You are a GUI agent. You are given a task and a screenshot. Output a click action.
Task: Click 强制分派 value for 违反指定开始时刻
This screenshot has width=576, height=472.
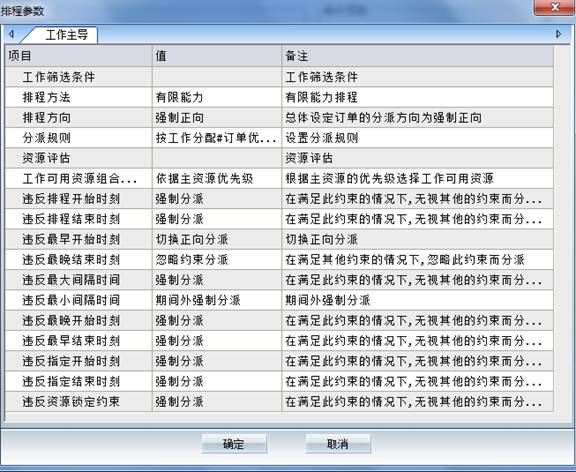click(x=217, y=361)
